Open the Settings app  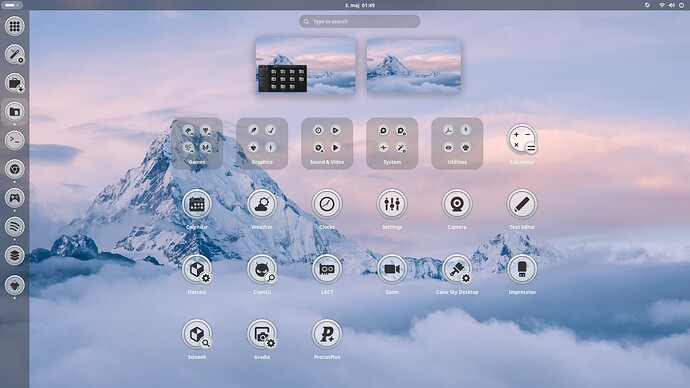(392, 204)
